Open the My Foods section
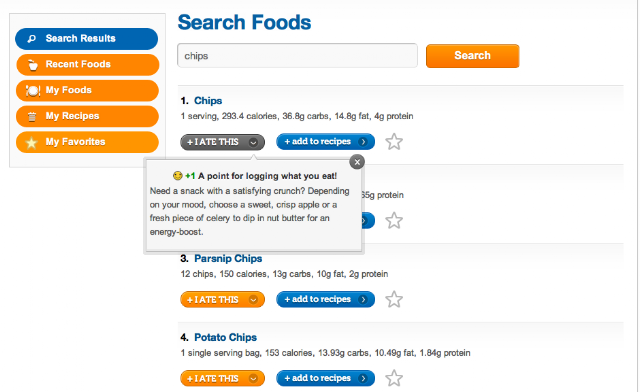 pos(87,90)
